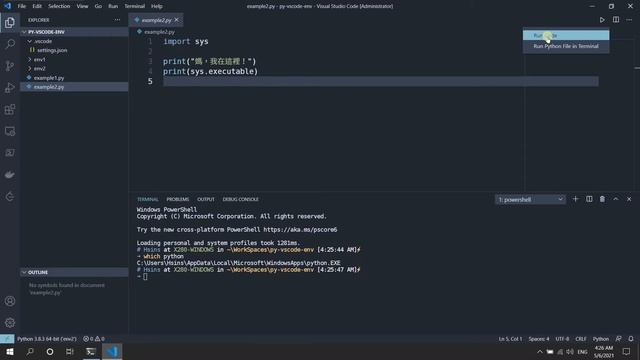
Task: Switch to the DEBUG CONSOLE tab
Action: (x=240, y=199)
